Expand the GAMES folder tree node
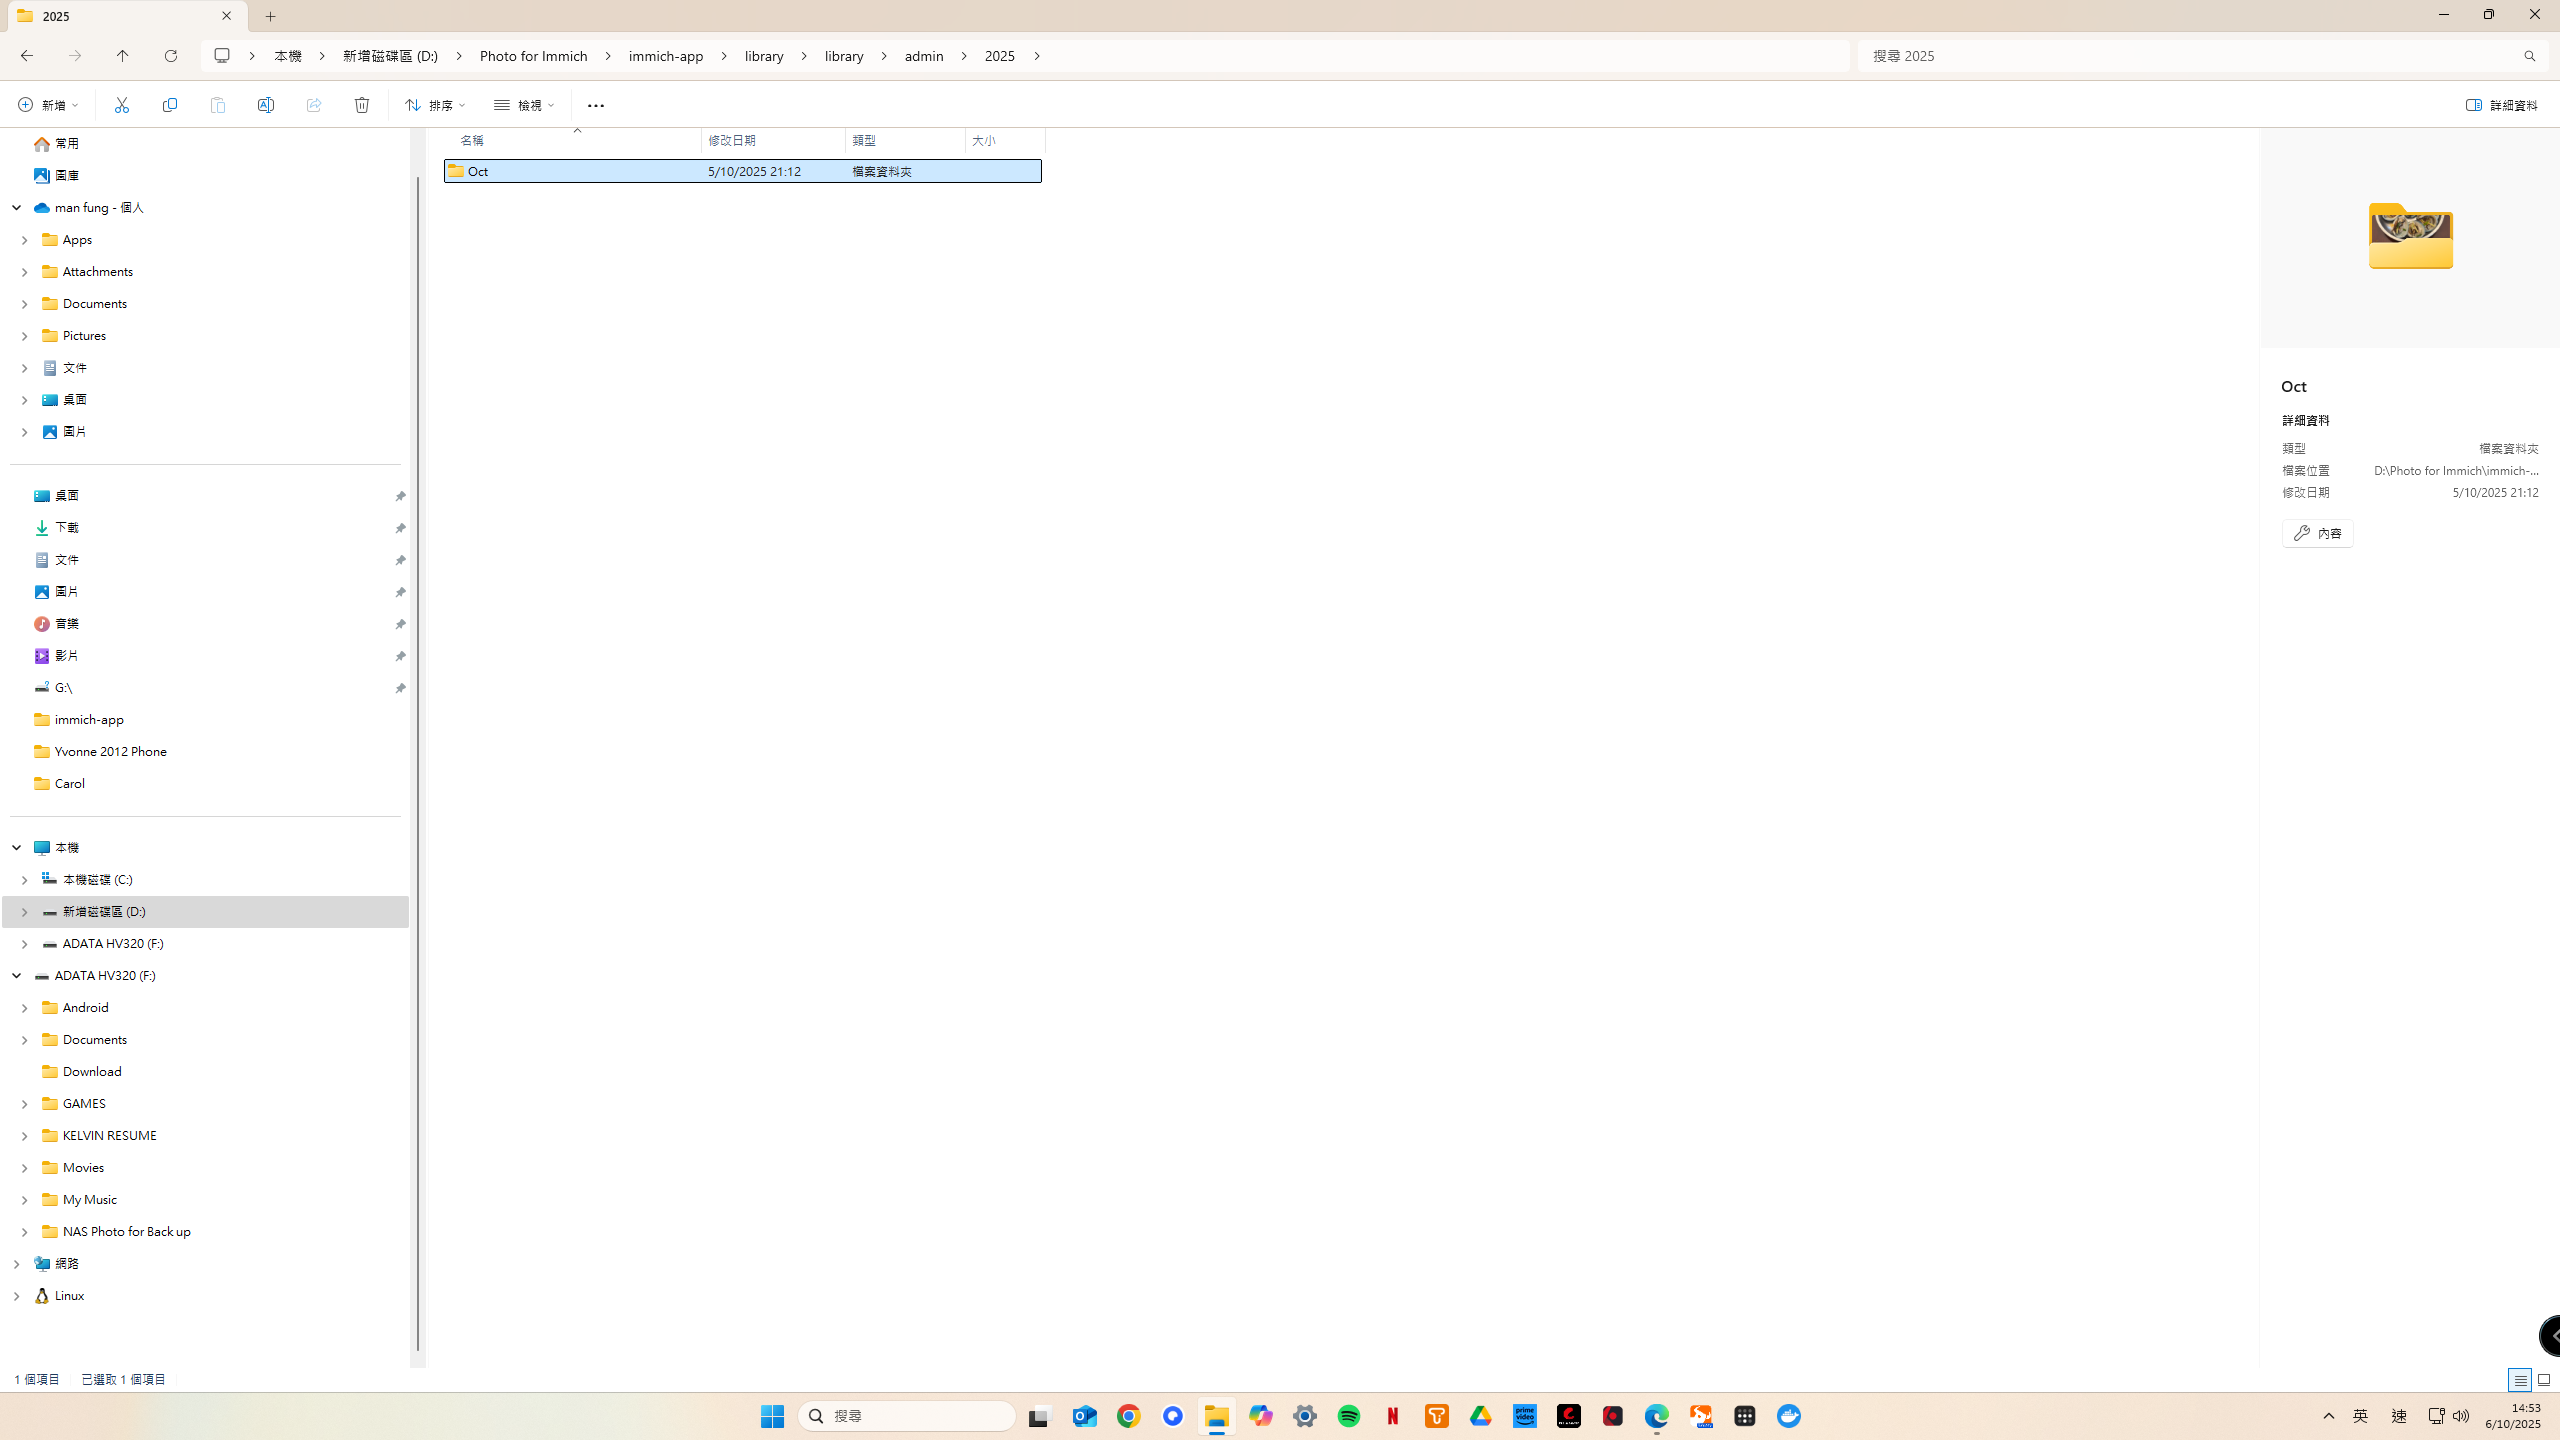 point(25,1104)
